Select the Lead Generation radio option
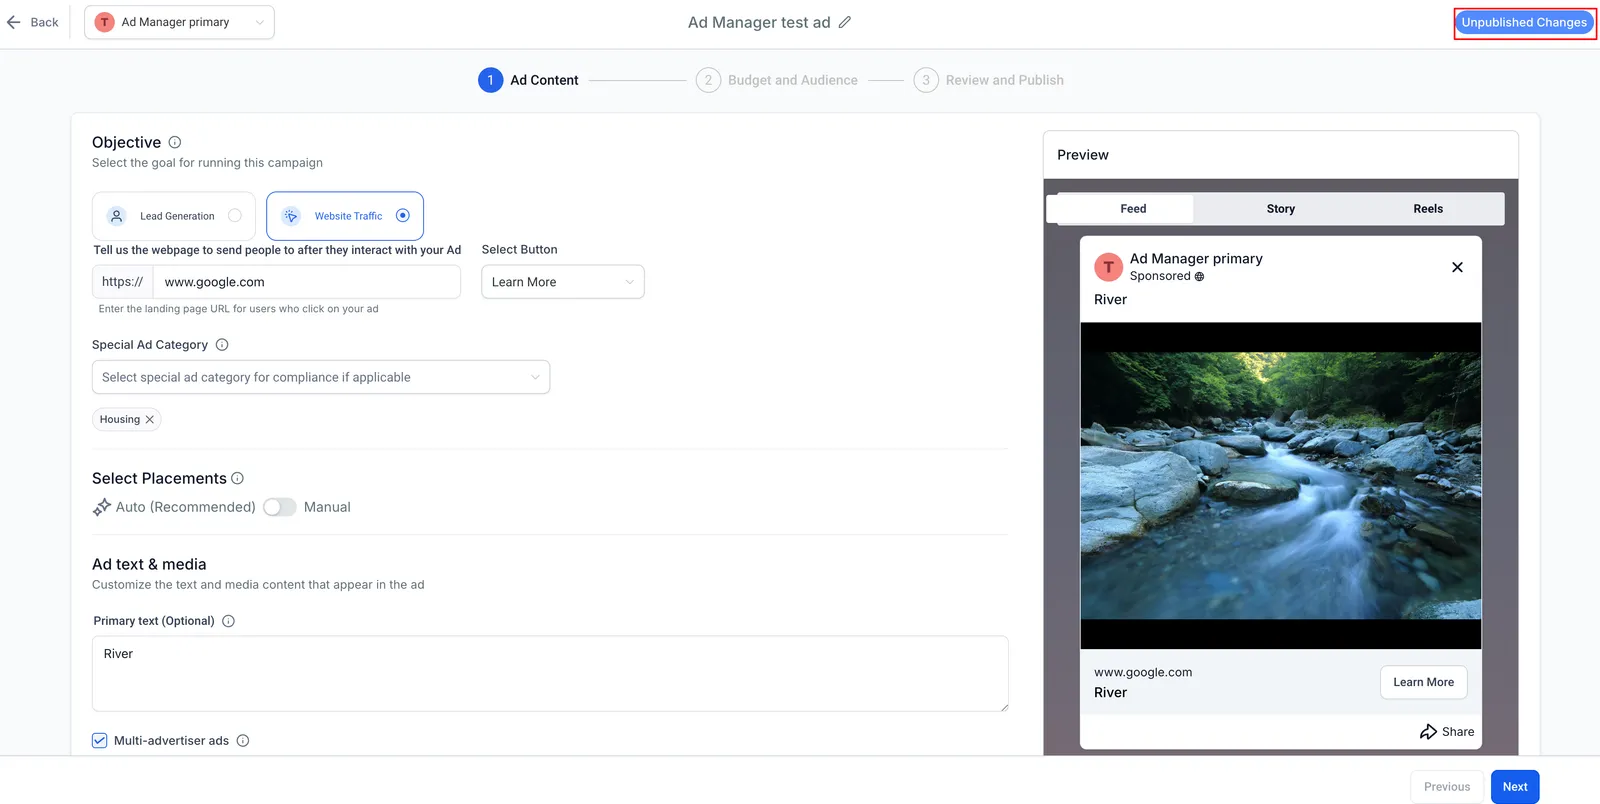Viewport: 1600px width, 804px height. tap(235, 215)
